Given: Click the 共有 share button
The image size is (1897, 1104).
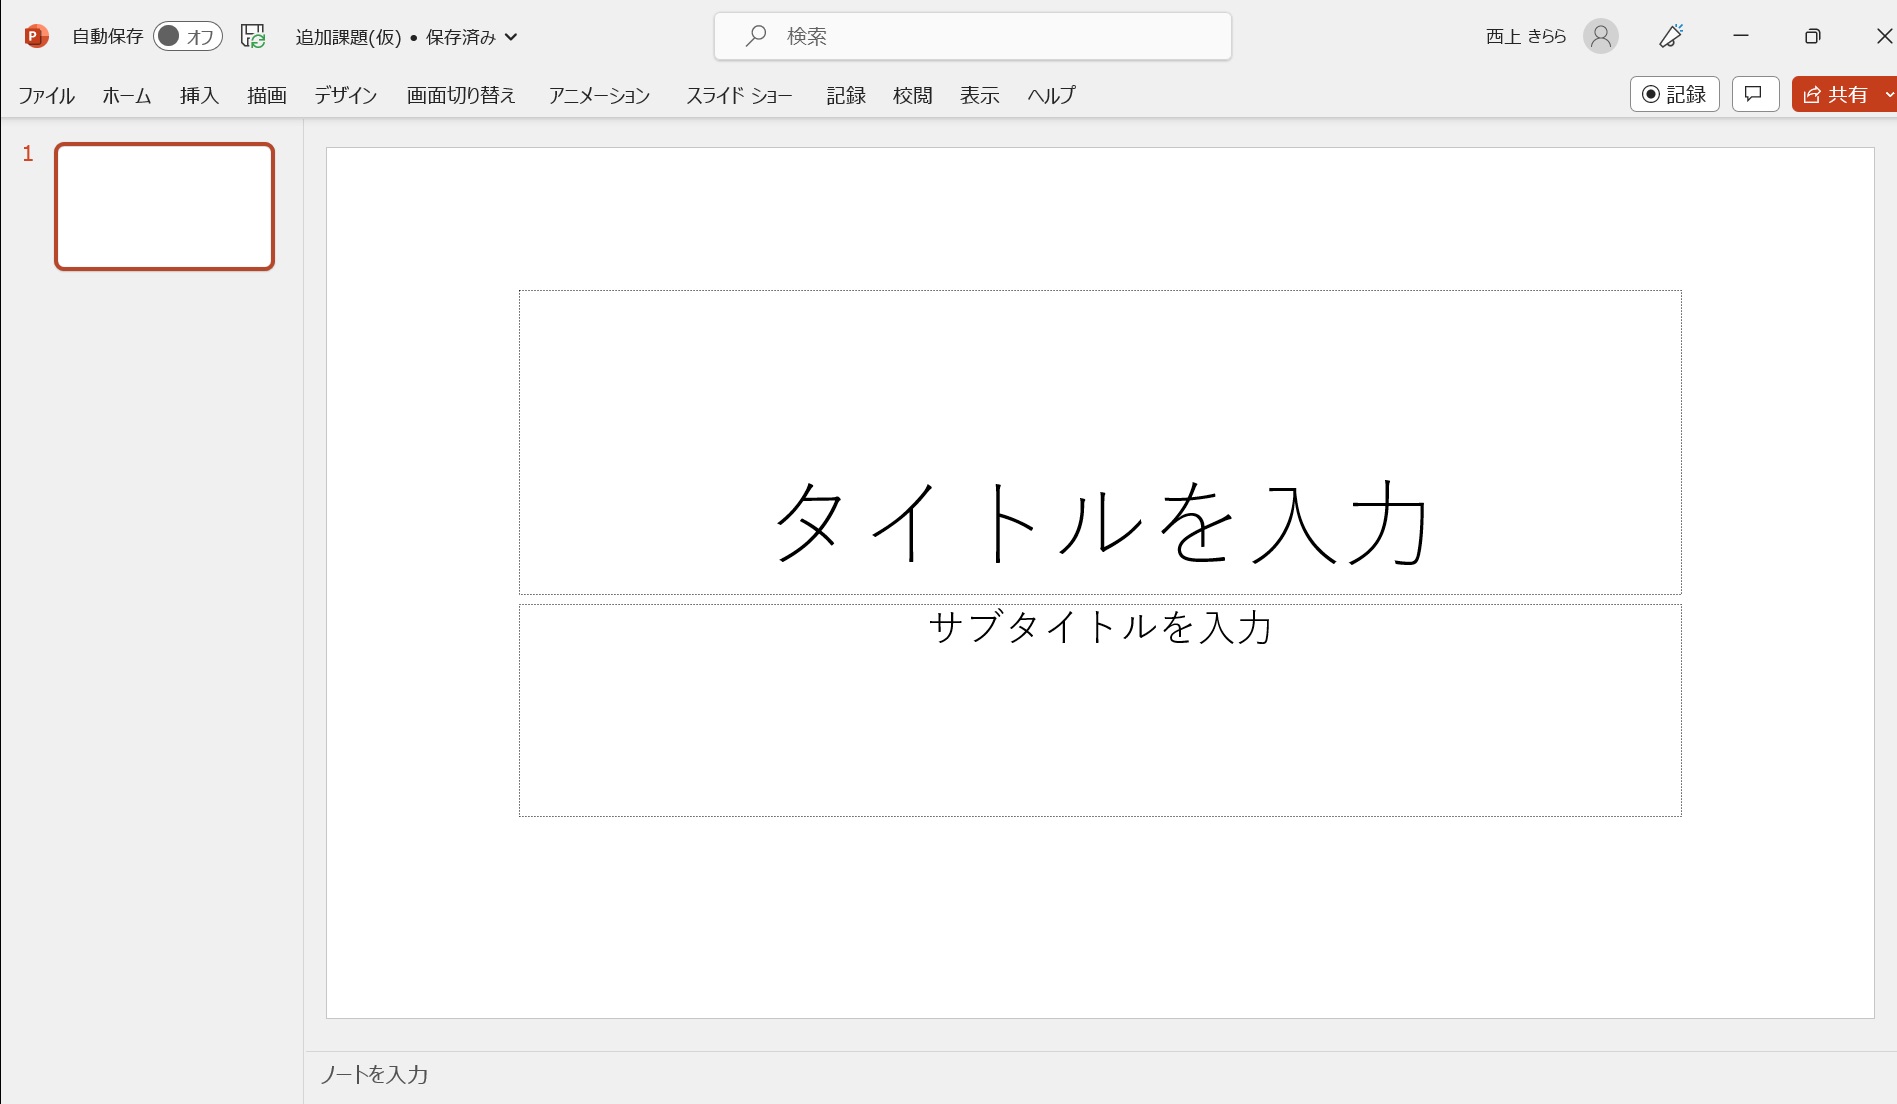Looking at the screenshot, I should [x=1836, y=94].
